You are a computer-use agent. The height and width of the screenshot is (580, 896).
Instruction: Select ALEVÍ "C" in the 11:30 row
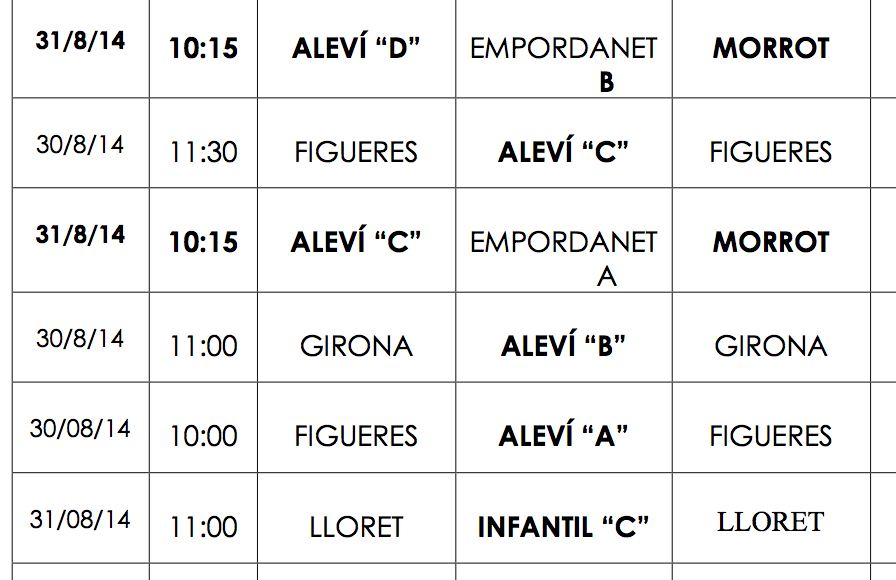563,152
